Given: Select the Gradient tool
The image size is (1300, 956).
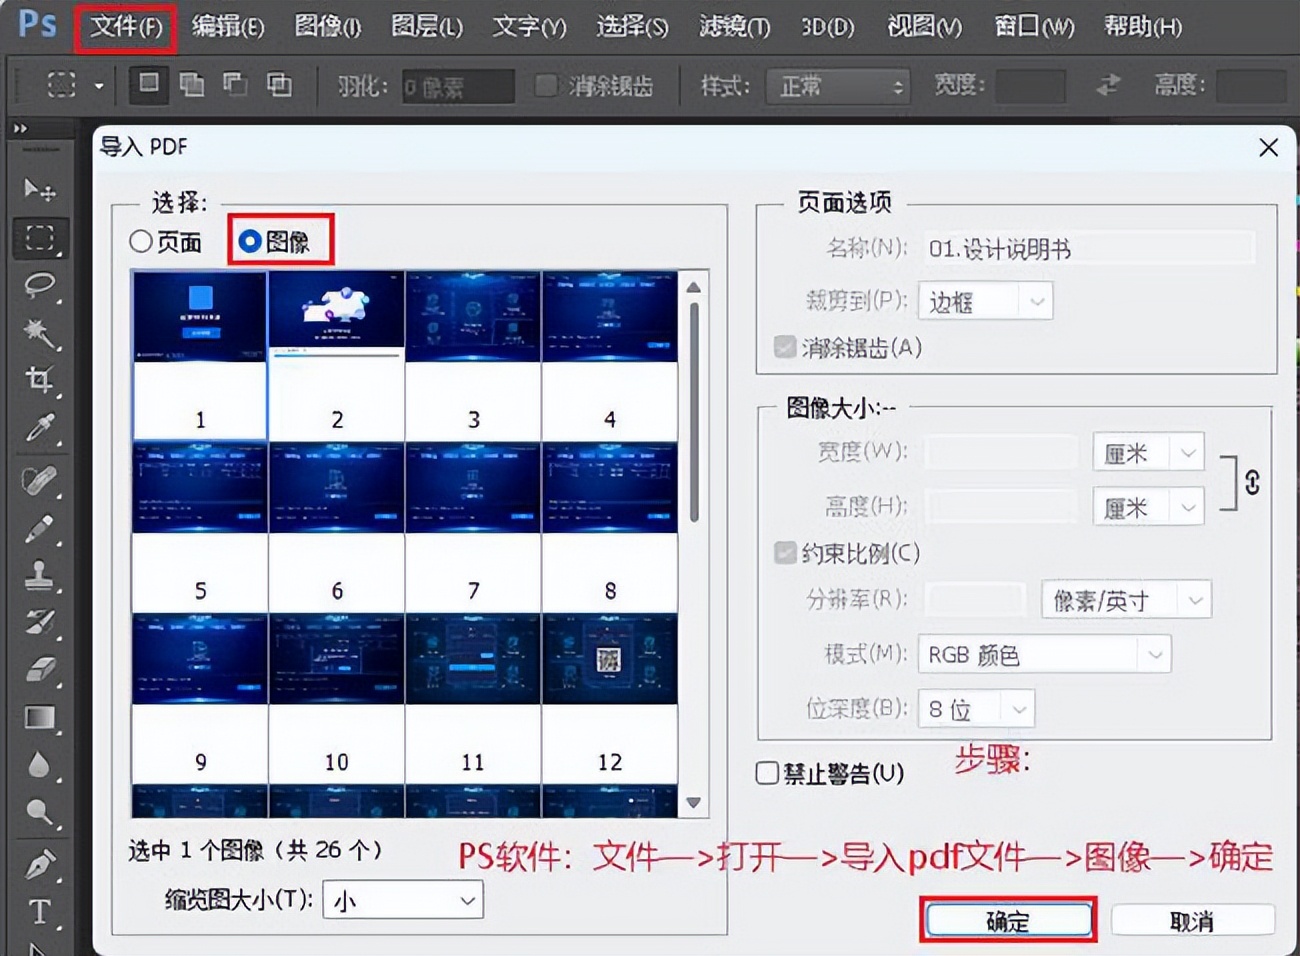Looking at the screenshot, I should coord(40,718).
